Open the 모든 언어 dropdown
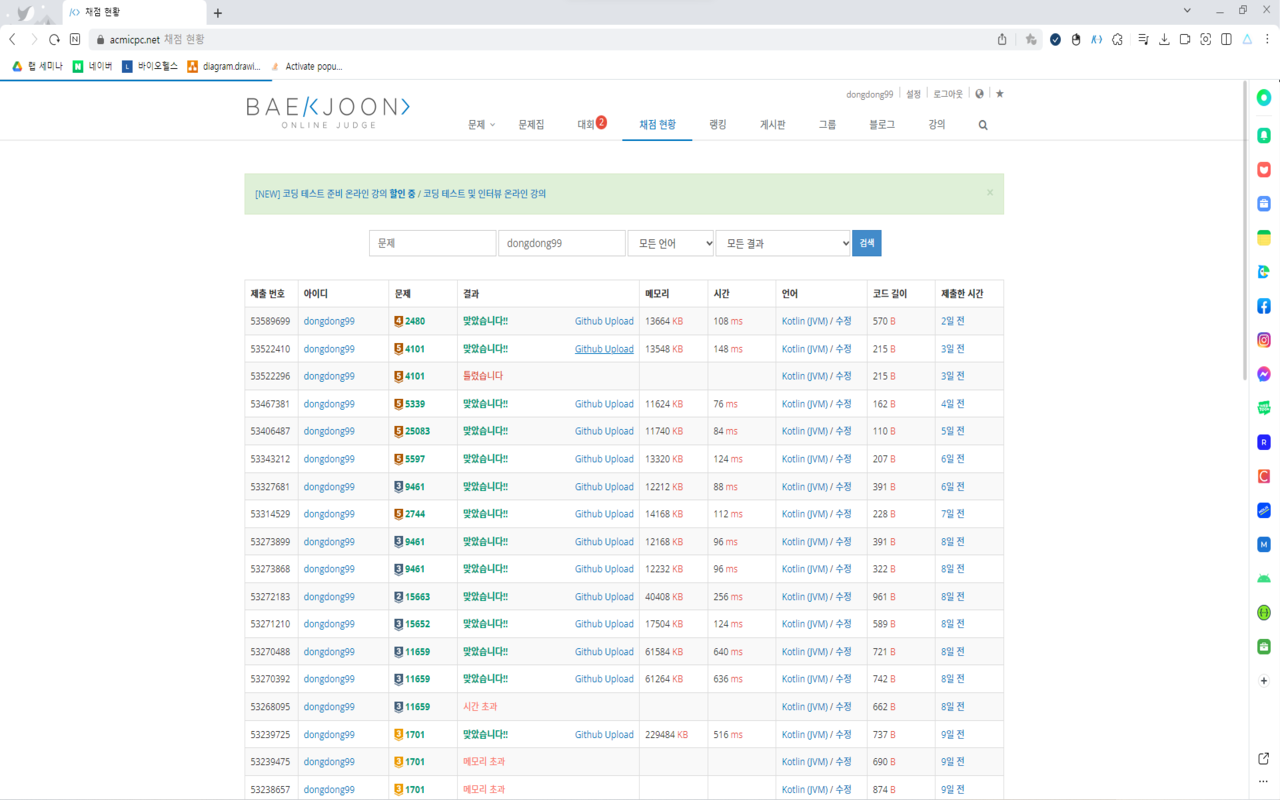Image resolution: width=1280 pixels, height=800 pixels. tap(670, 242)
